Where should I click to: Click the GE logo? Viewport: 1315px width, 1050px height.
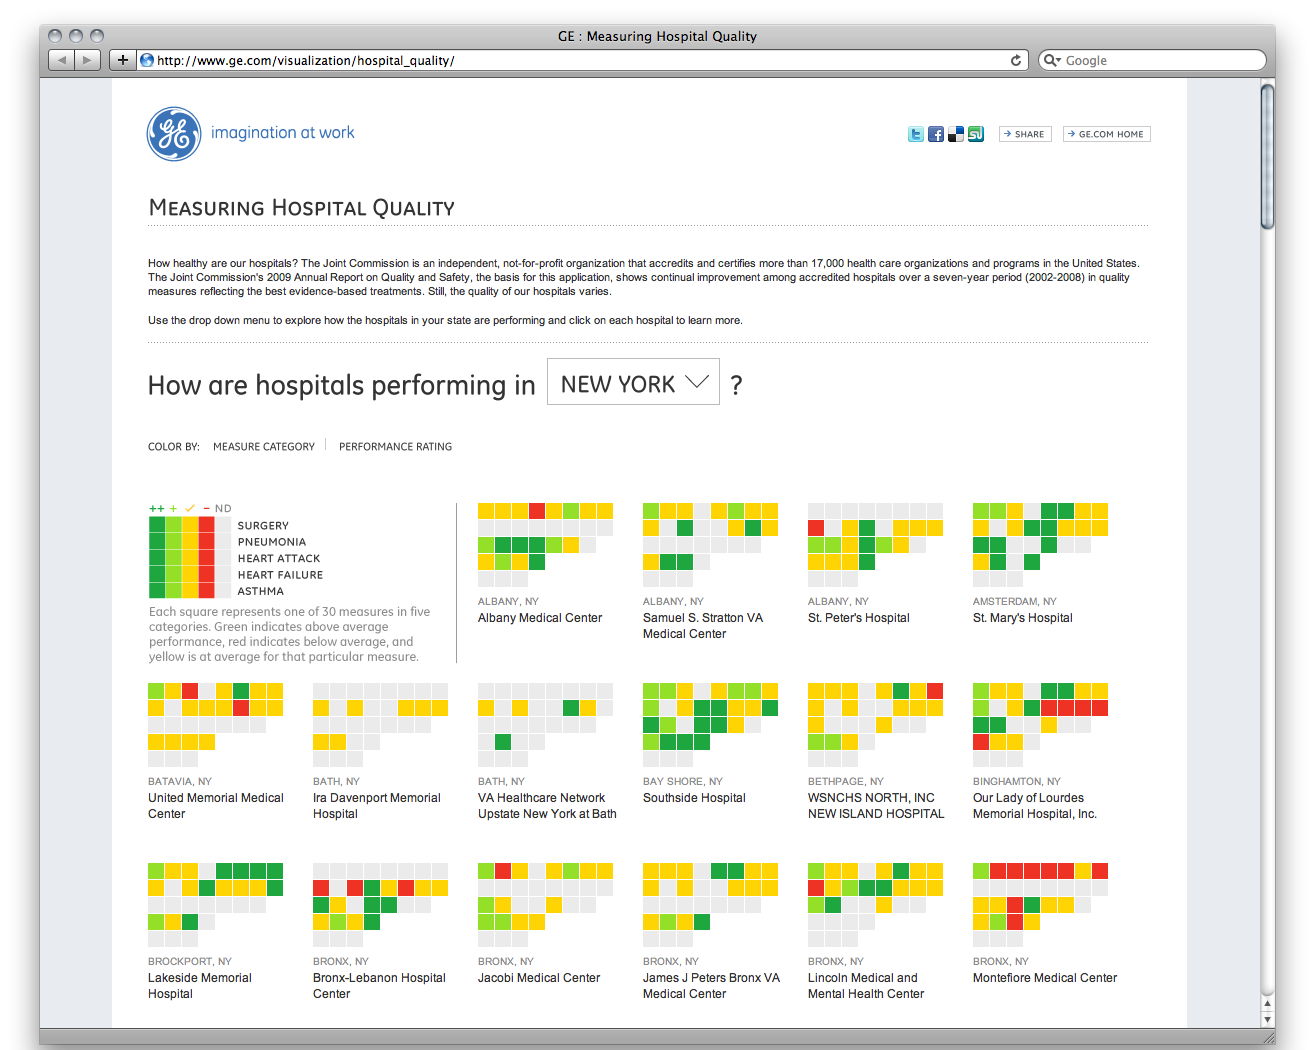(174, 134)
